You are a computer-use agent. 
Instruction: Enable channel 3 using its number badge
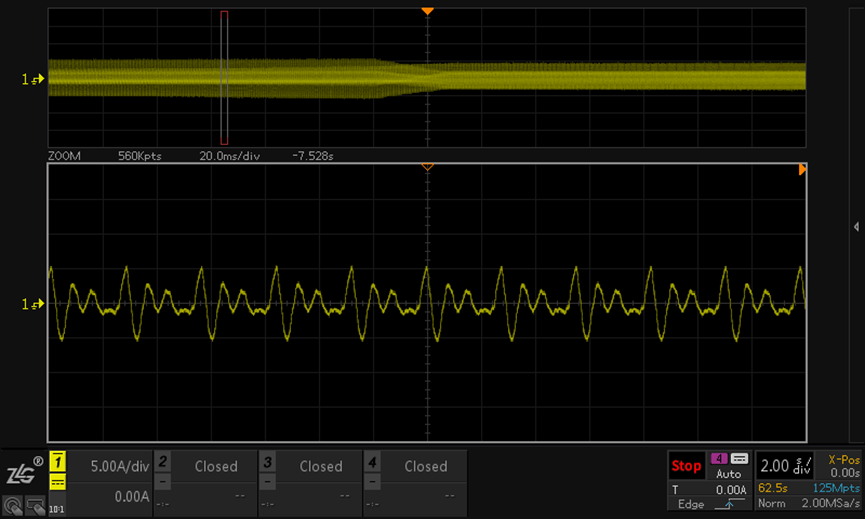pos(268,461)
